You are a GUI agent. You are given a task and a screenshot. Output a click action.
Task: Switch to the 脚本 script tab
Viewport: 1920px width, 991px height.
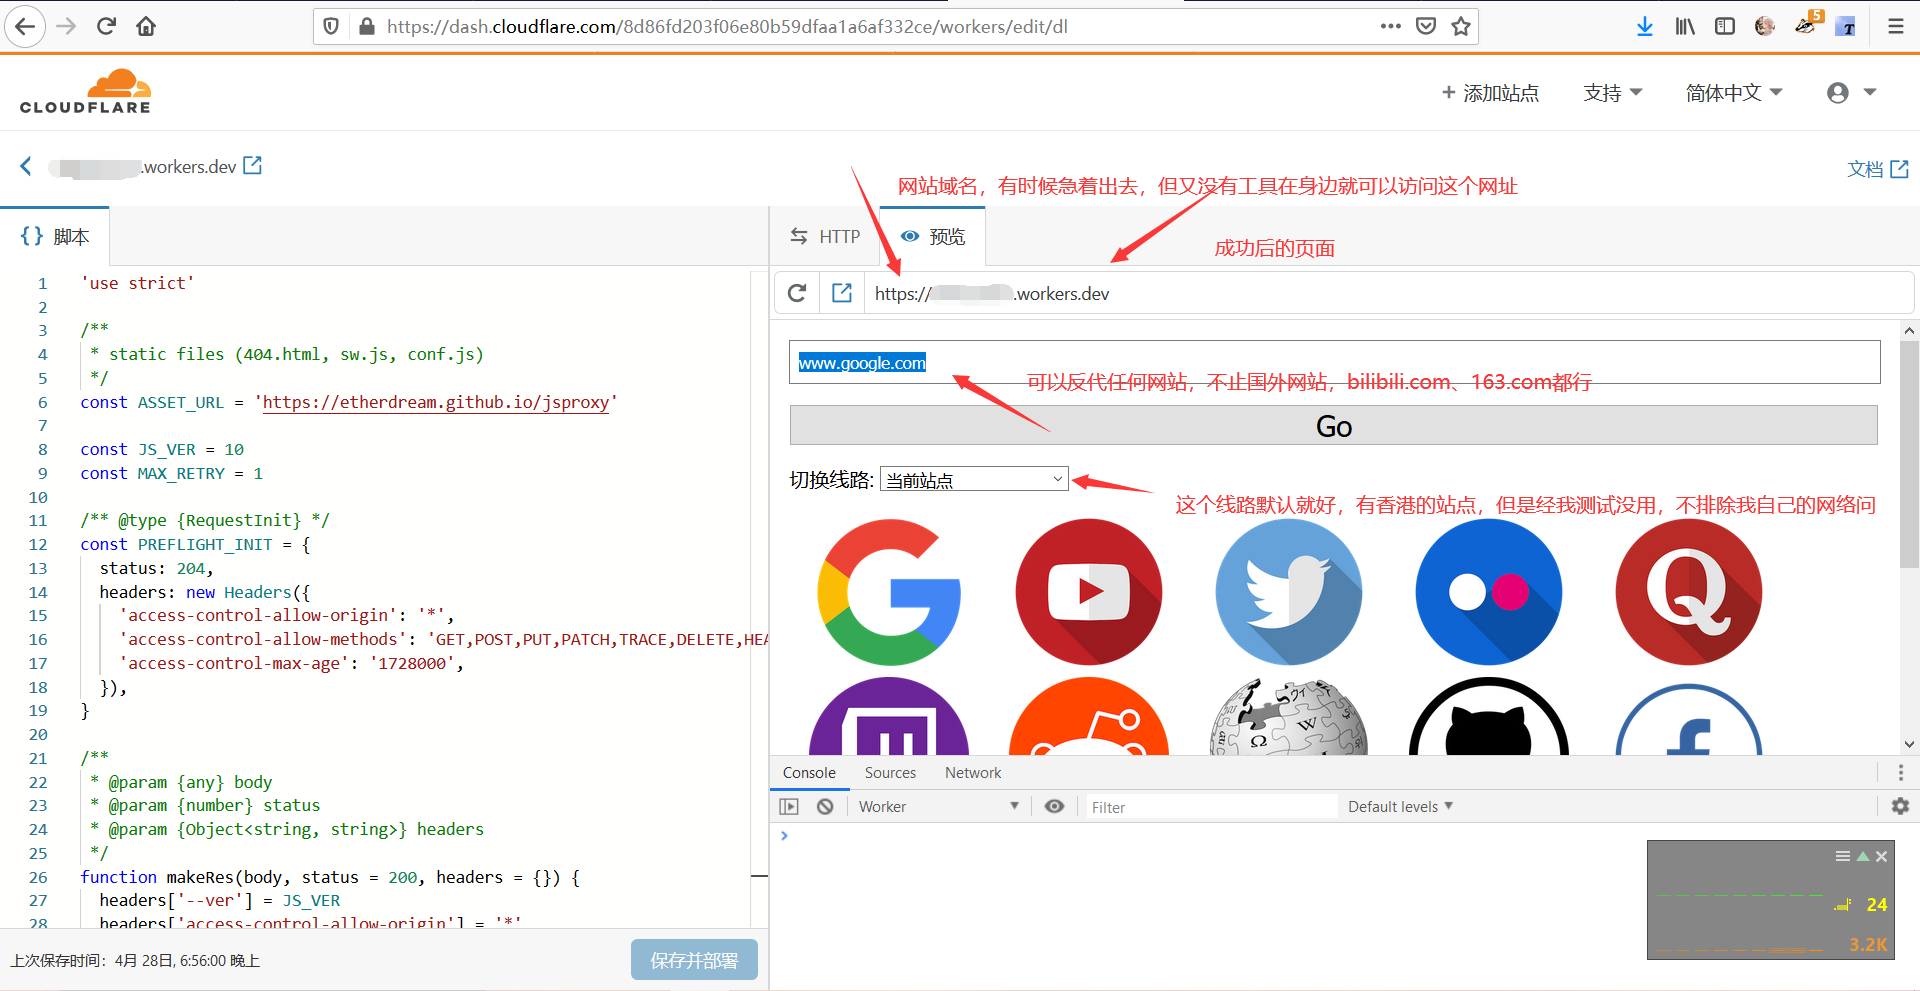pyautogui.click(x=55, y=237)
